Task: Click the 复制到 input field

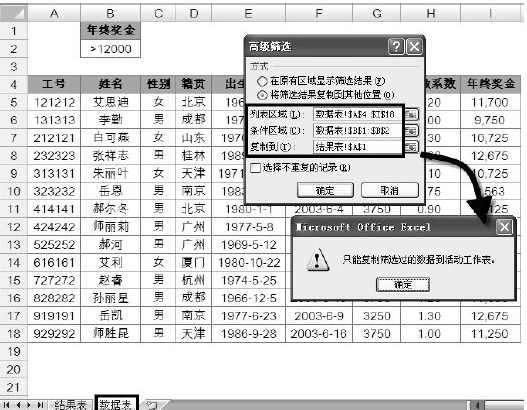Action: [358, 147]
